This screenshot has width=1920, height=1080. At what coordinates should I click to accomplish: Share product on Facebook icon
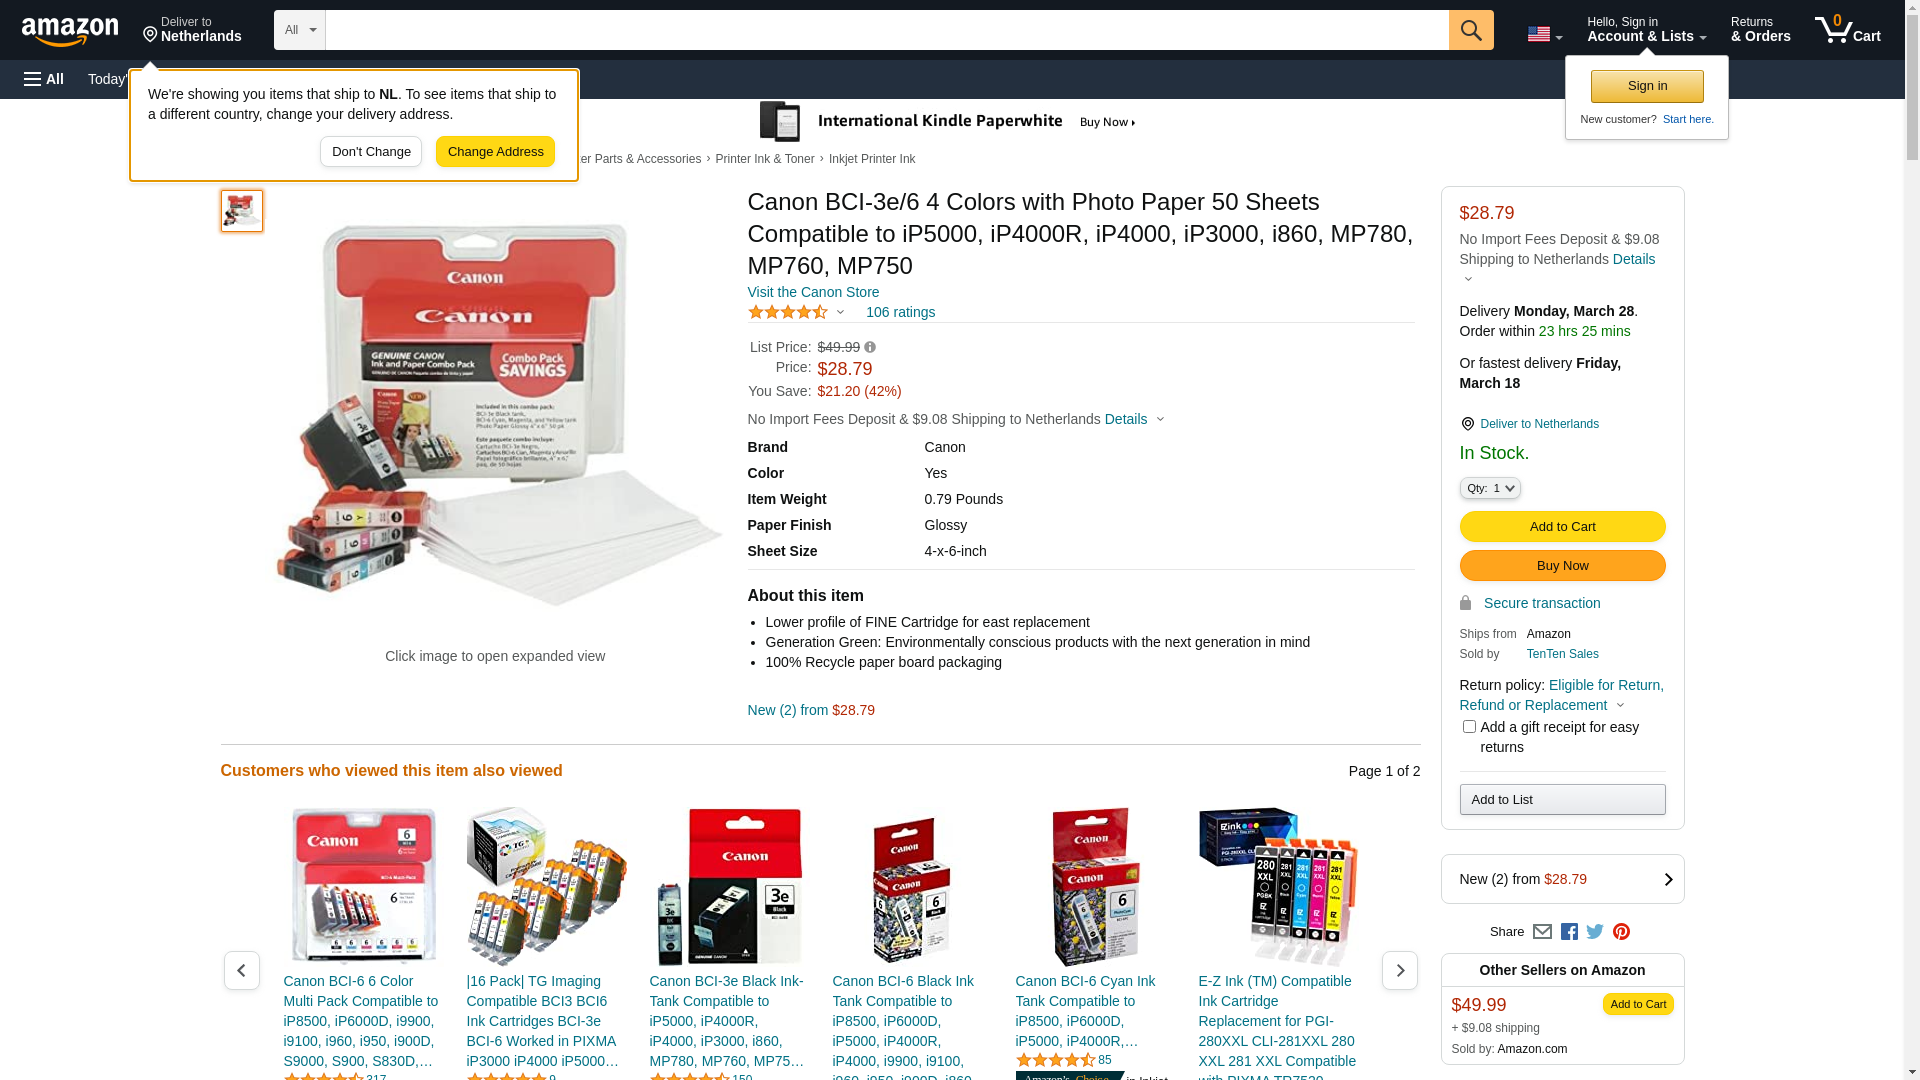coord(1569,932)
